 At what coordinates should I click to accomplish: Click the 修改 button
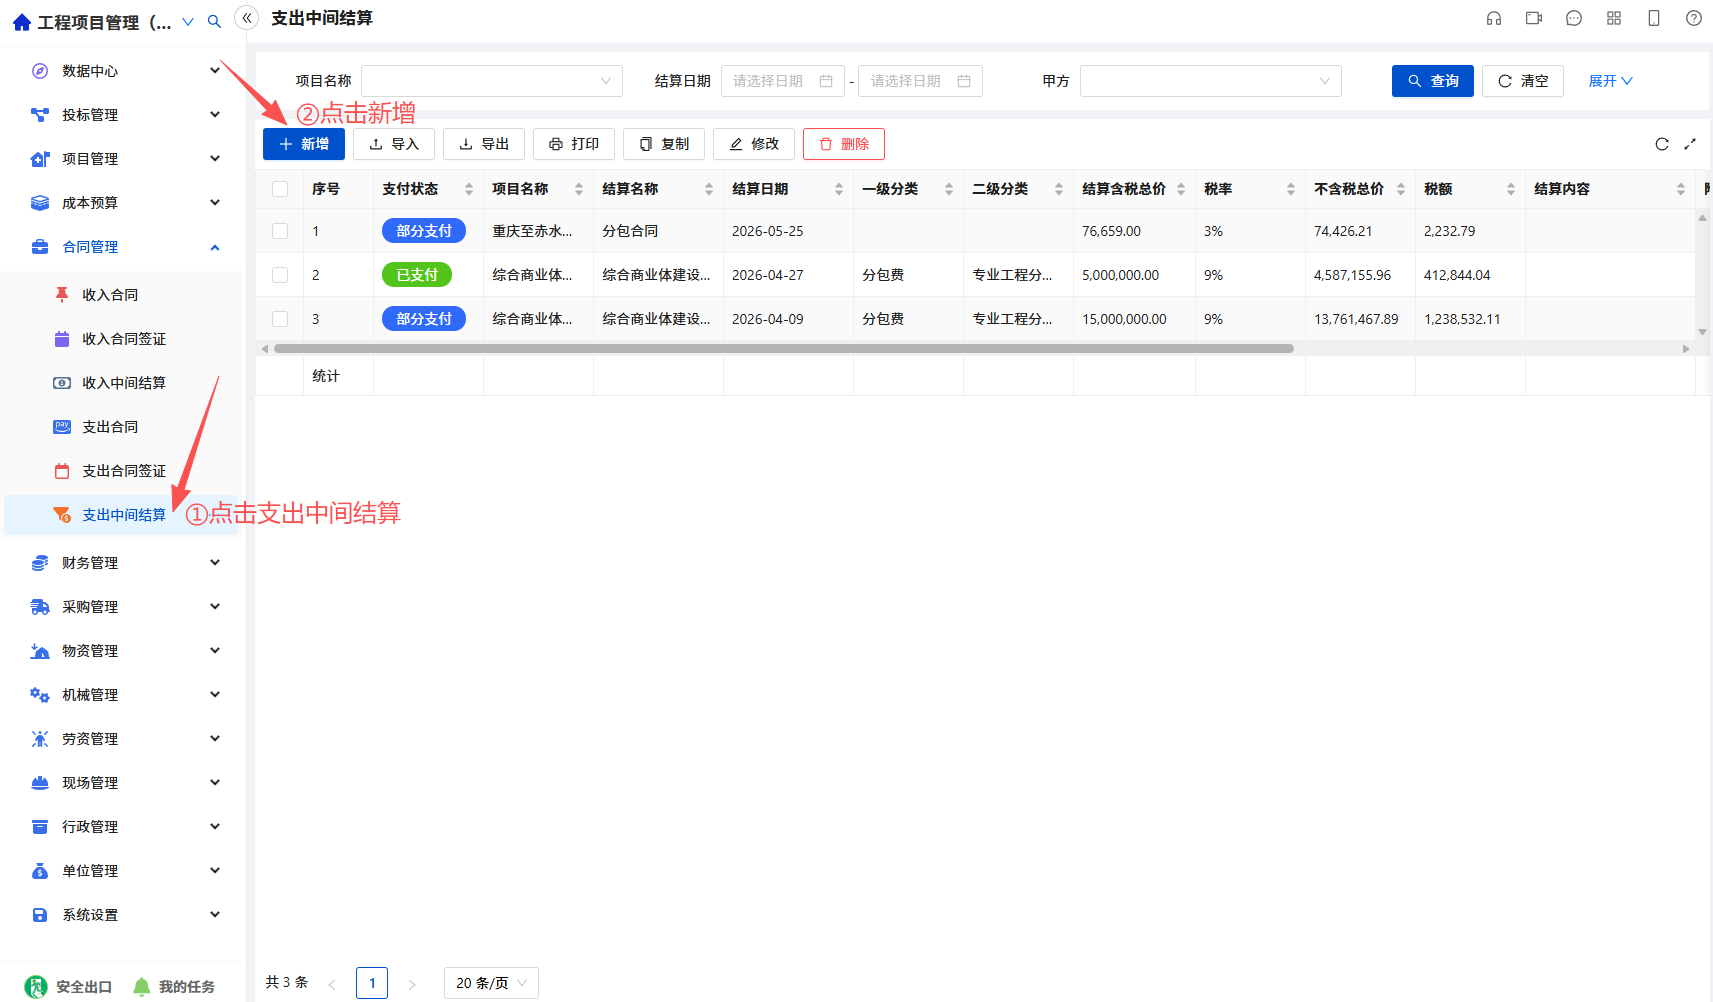tap(754, 144)
